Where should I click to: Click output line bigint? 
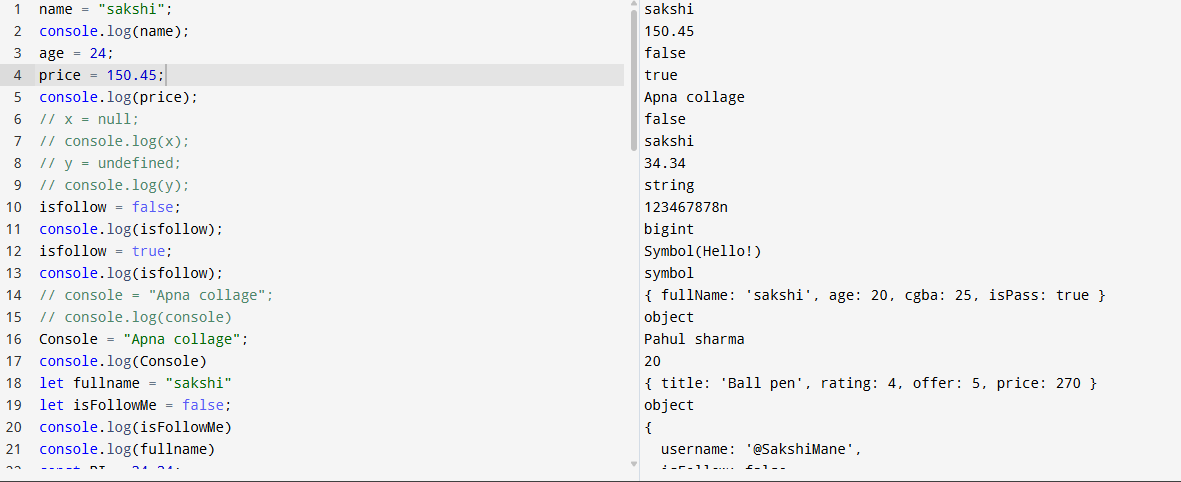[669, 229]
